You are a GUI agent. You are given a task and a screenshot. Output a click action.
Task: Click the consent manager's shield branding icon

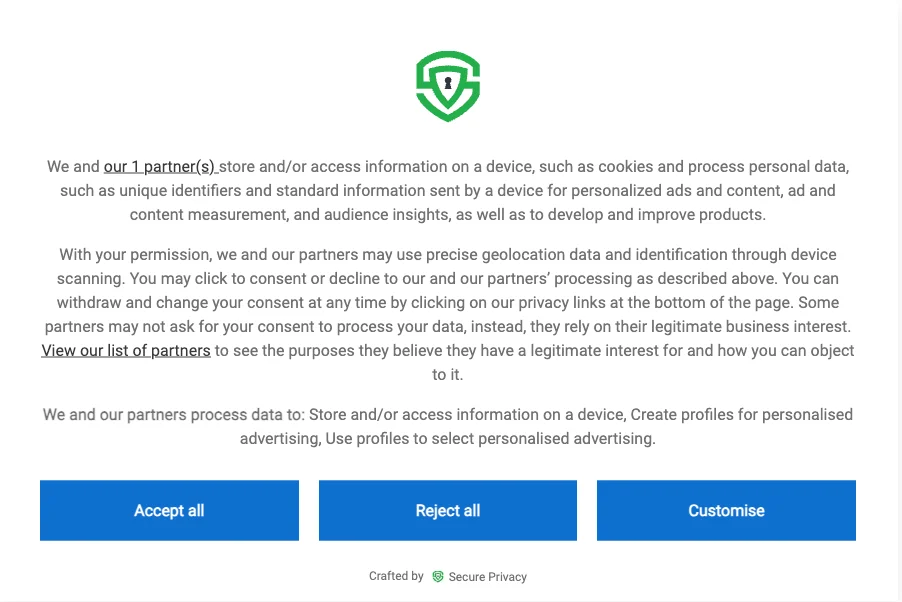[x=447, y=86]
